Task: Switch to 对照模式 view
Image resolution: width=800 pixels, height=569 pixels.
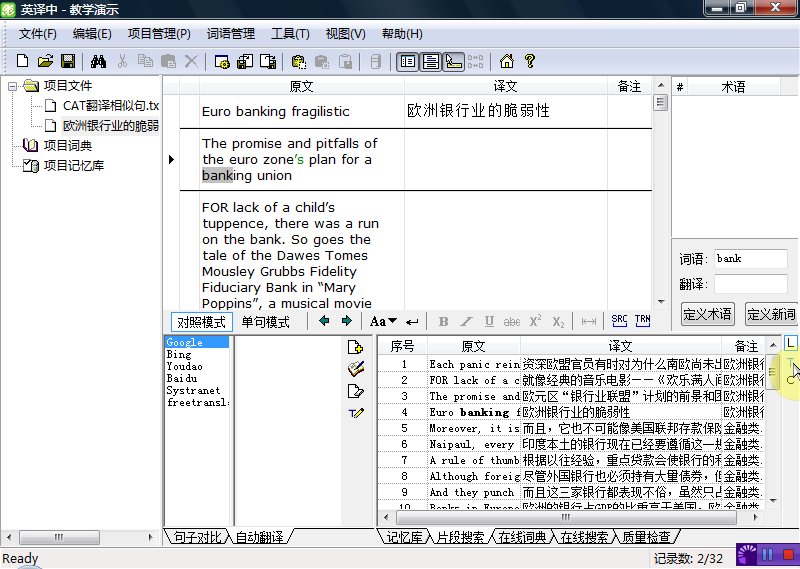Action: 202,322
